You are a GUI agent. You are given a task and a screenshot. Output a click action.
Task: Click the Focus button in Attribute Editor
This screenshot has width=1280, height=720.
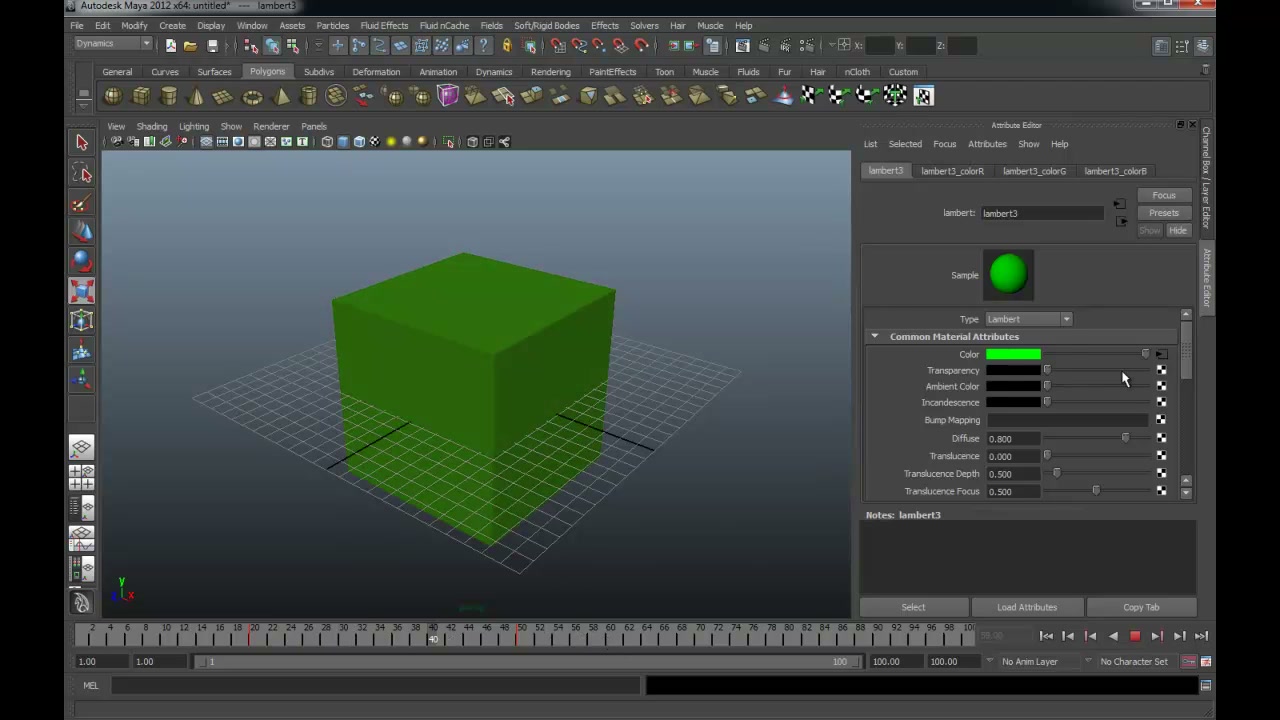point(1164,195)
